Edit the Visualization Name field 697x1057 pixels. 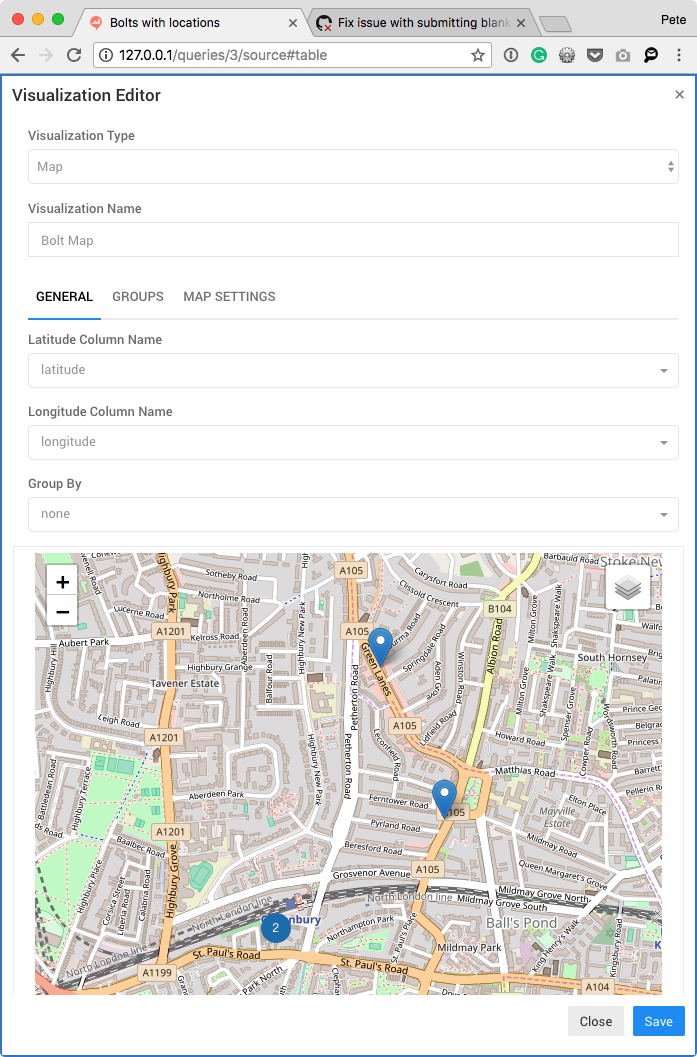[x=353, y=240]
